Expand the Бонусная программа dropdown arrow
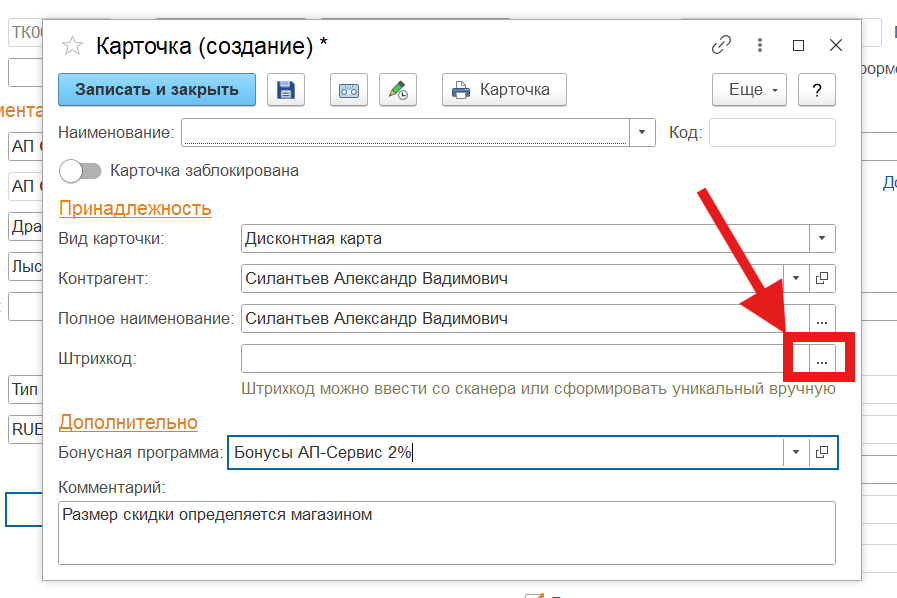897x598 pixels. 796,452
